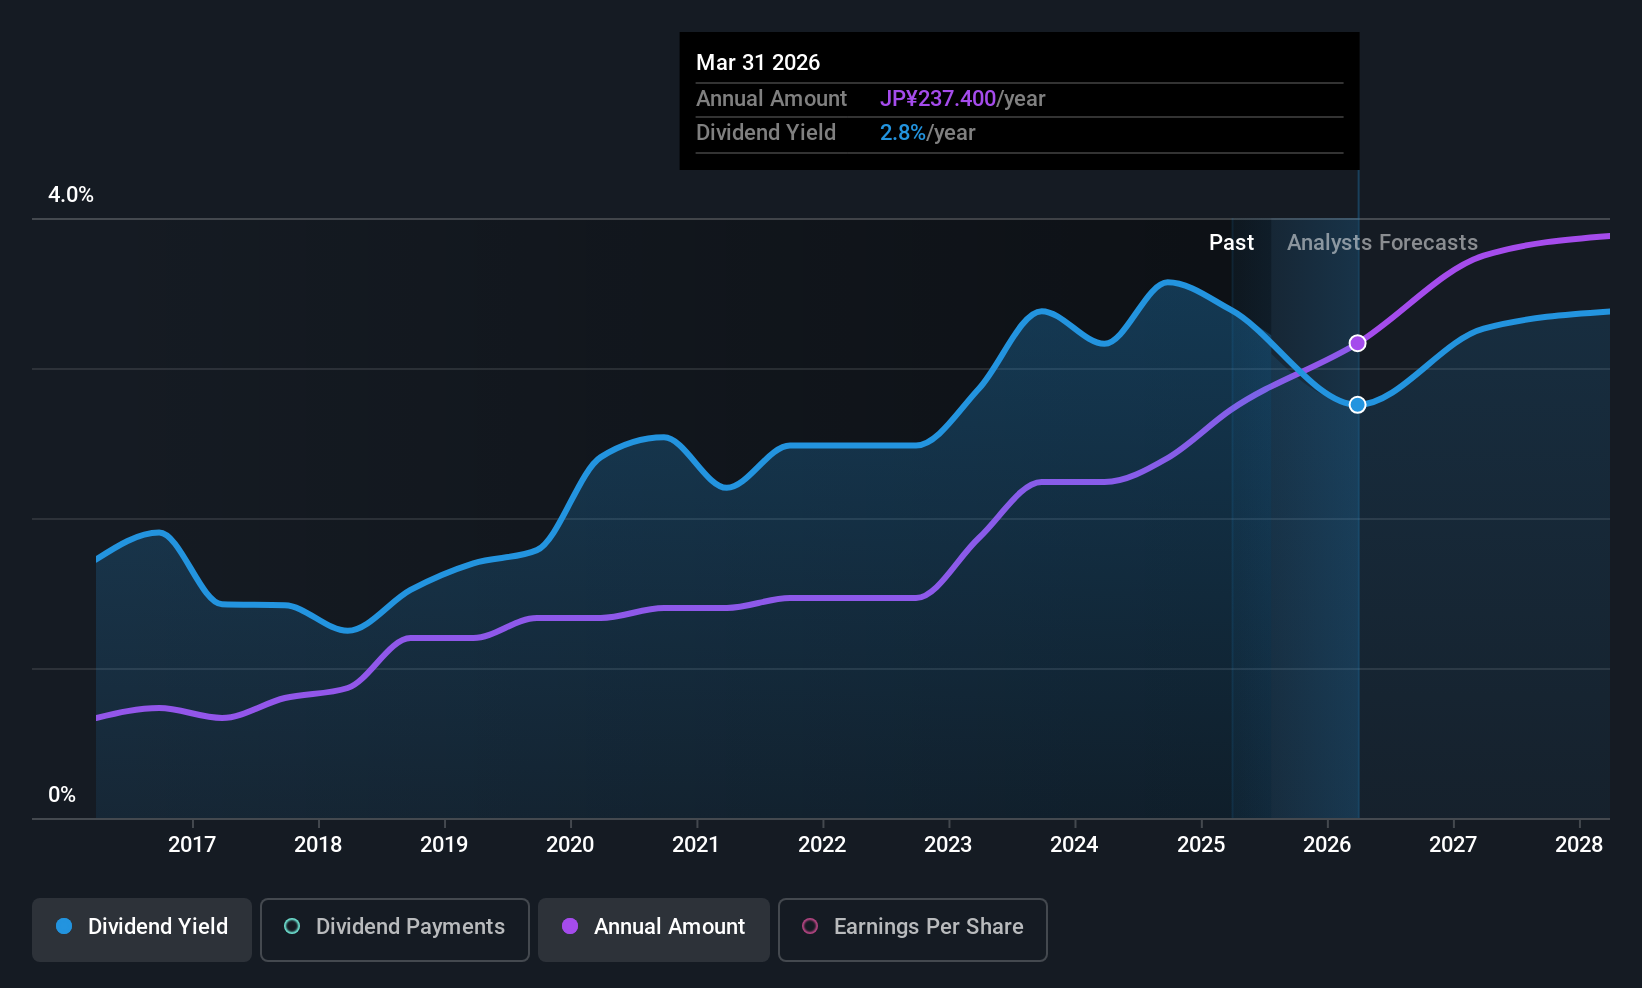
Task: Click the 2028 x-axis label
Action: 1579,845
